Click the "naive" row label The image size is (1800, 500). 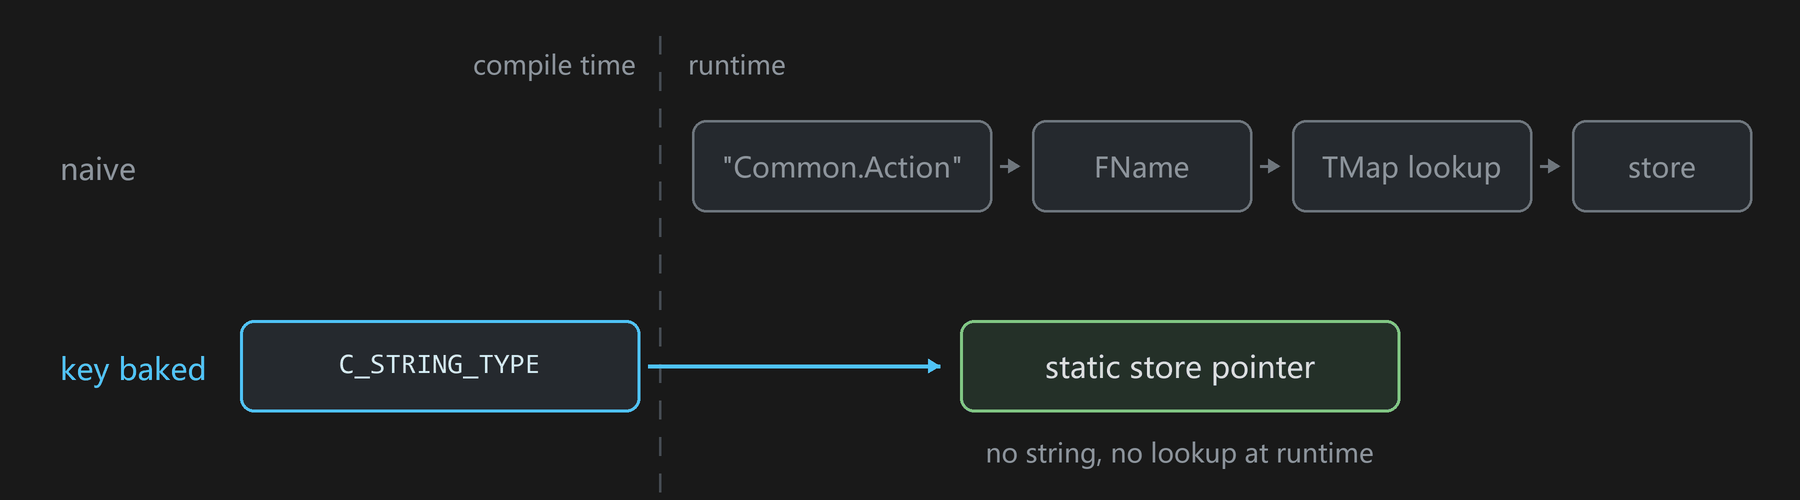(98, 169)
